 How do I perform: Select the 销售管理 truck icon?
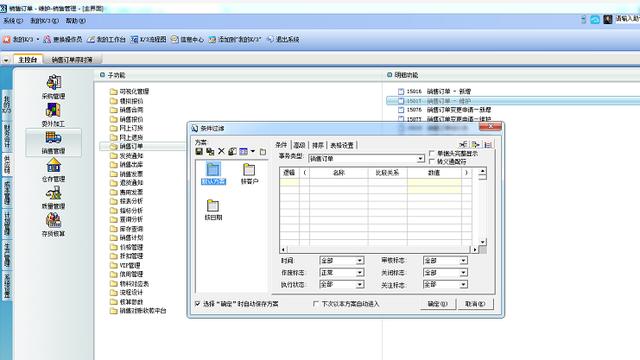tap(53, 138)
